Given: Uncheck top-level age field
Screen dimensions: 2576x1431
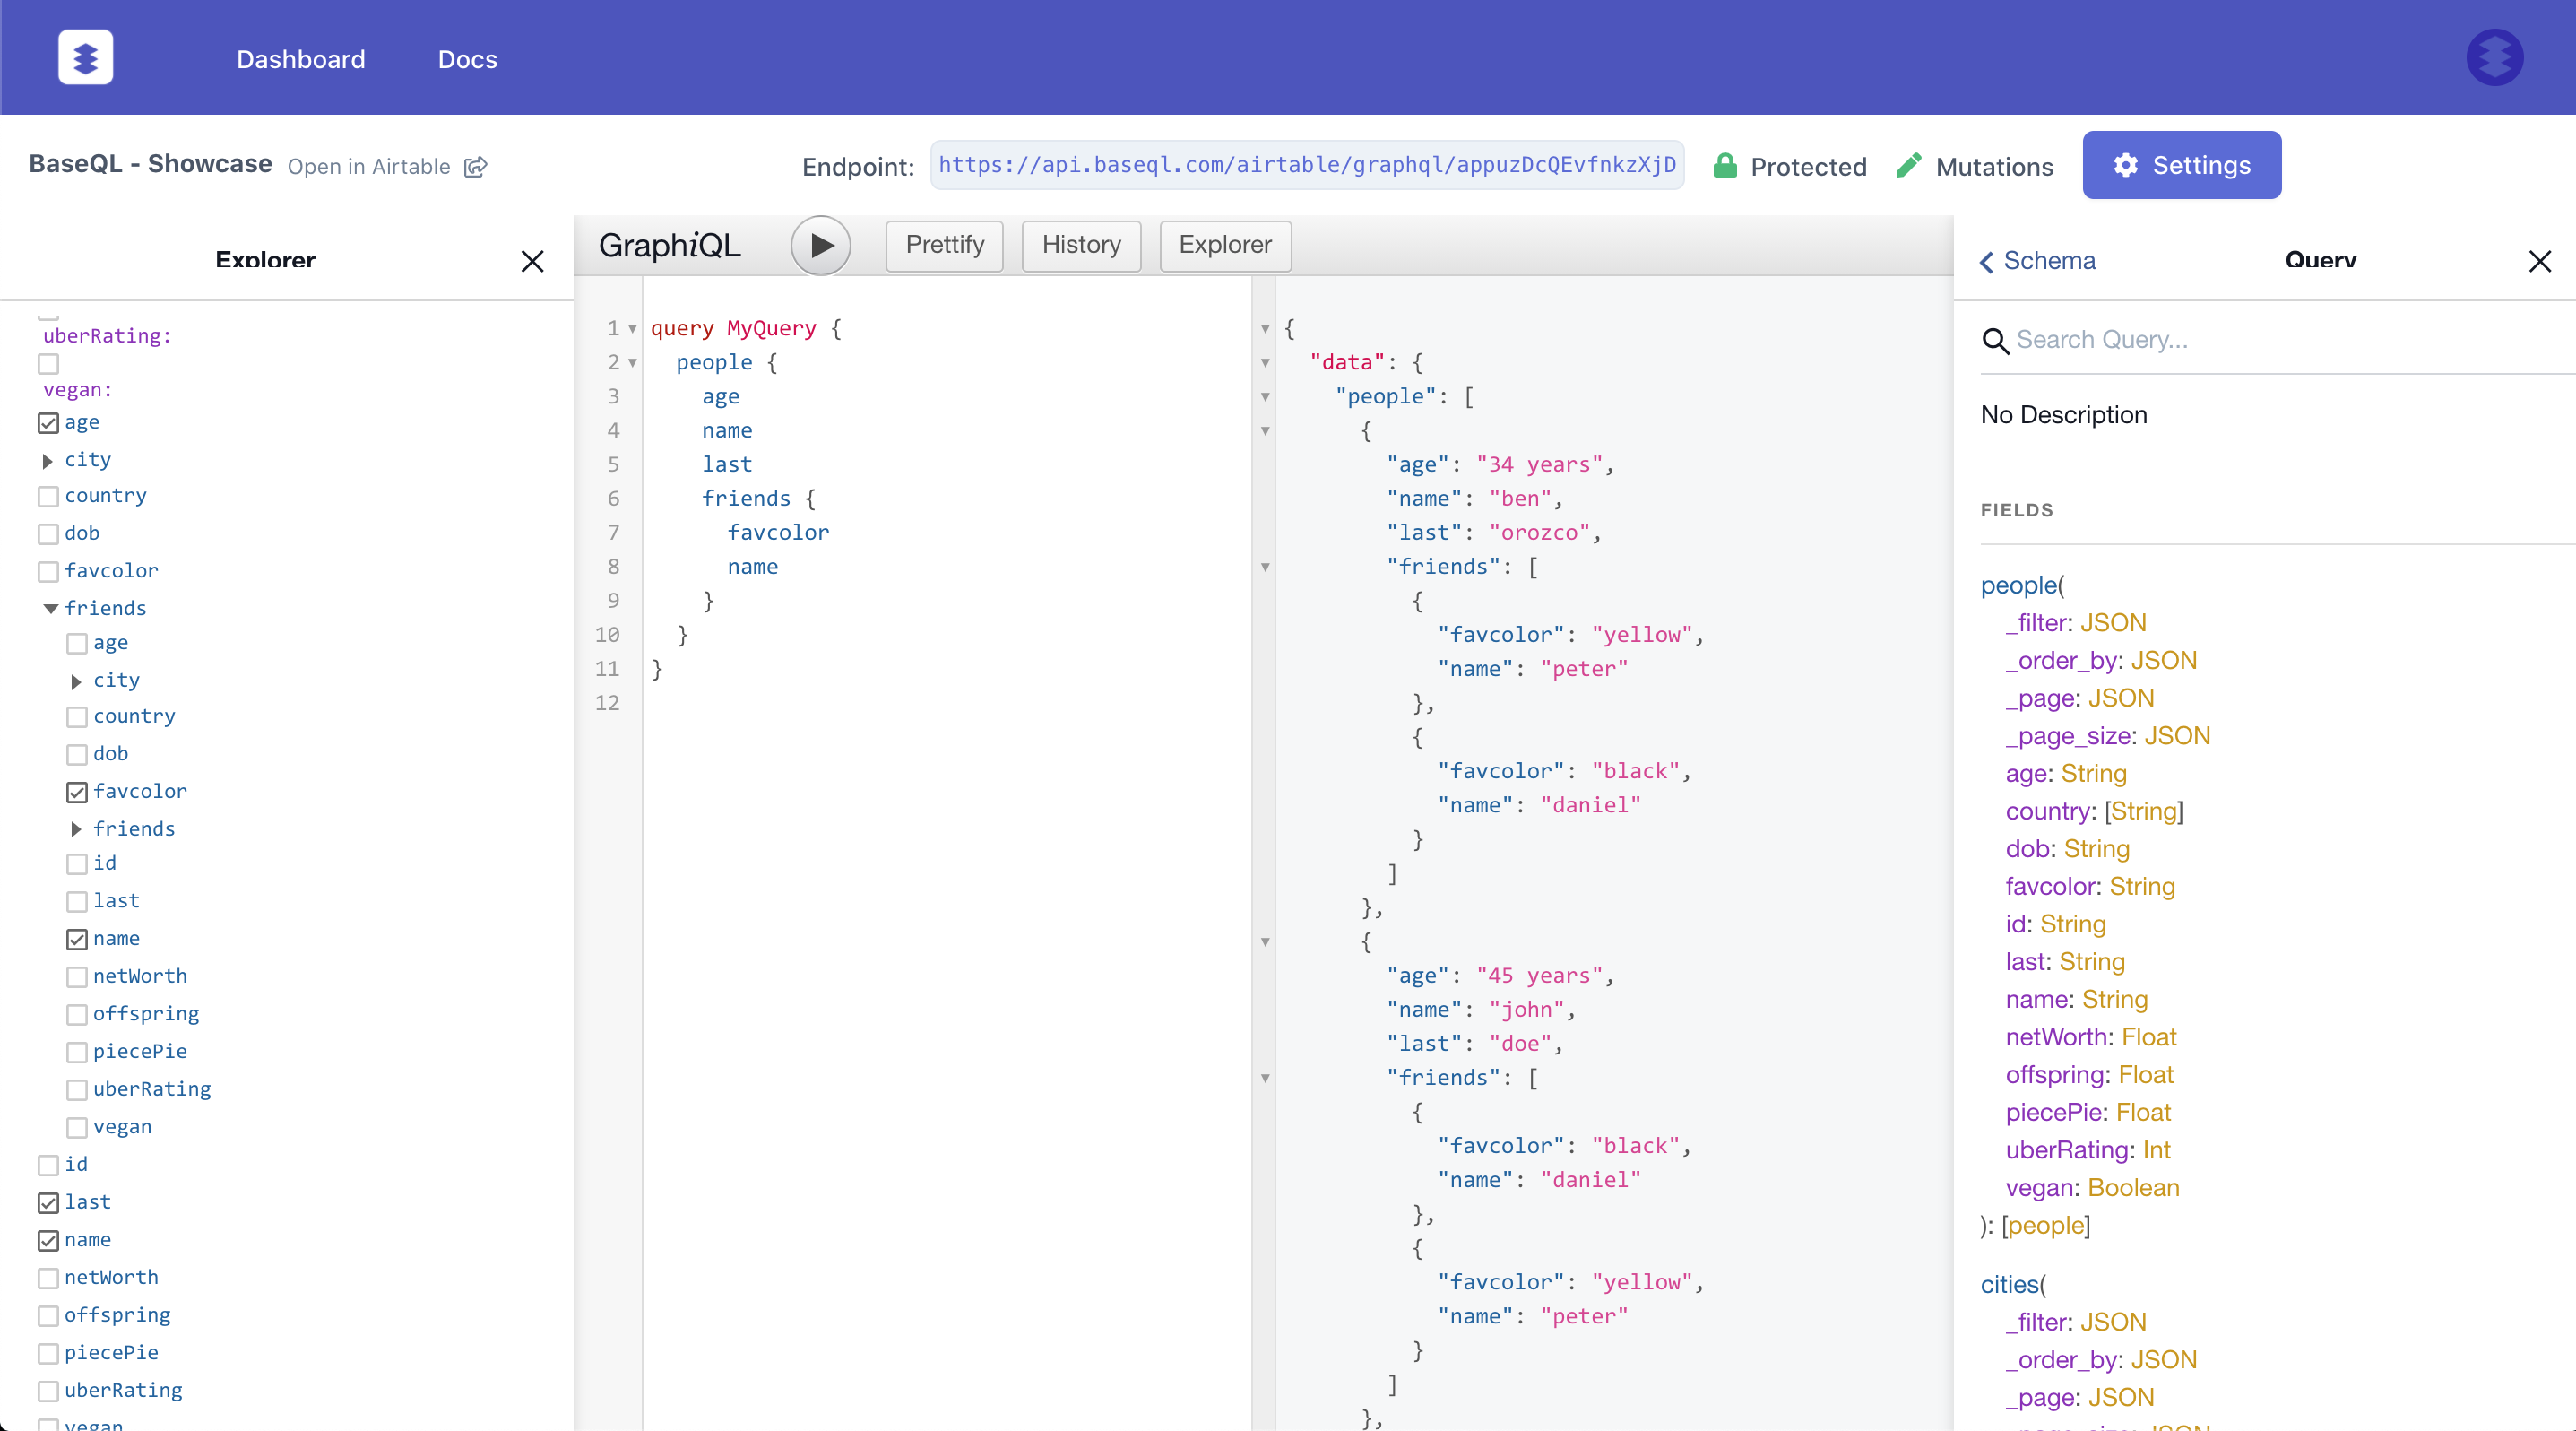Looking at the screenshot, I should [x=48, y=423].
